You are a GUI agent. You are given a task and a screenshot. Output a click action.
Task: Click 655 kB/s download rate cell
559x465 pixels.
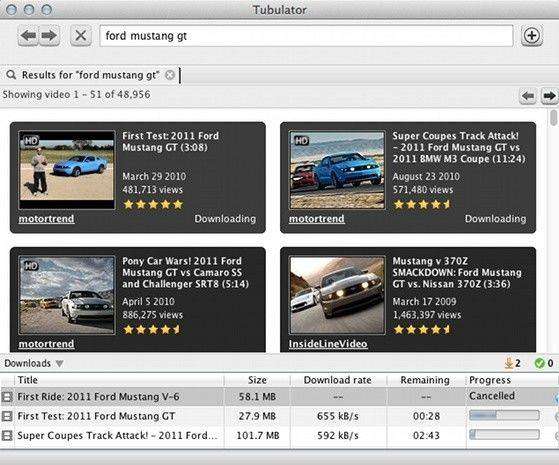pos(338,416)
